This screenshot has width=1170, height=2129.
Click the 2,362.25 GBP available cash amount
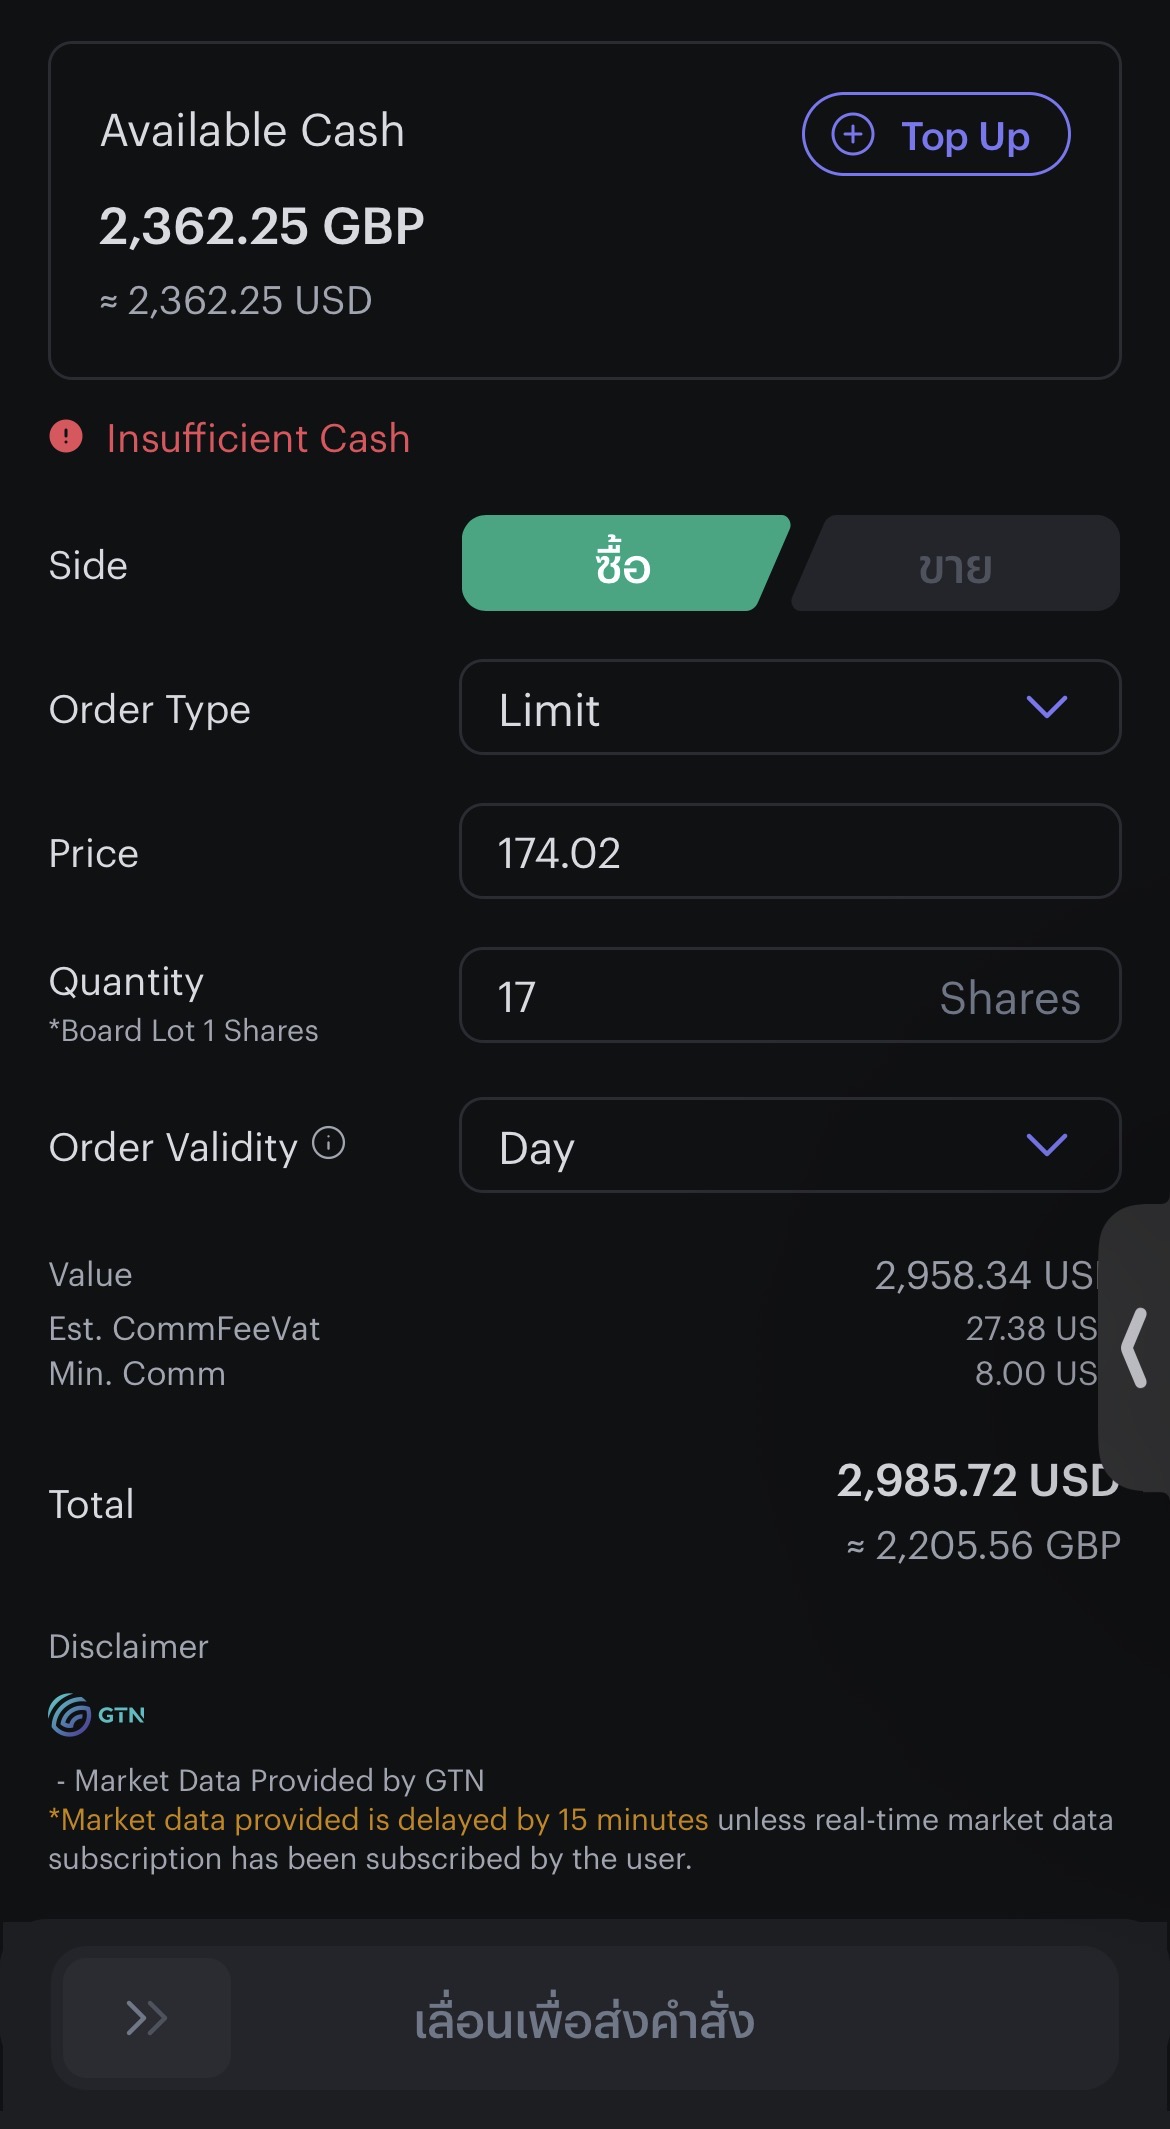(x=262, y=226)
